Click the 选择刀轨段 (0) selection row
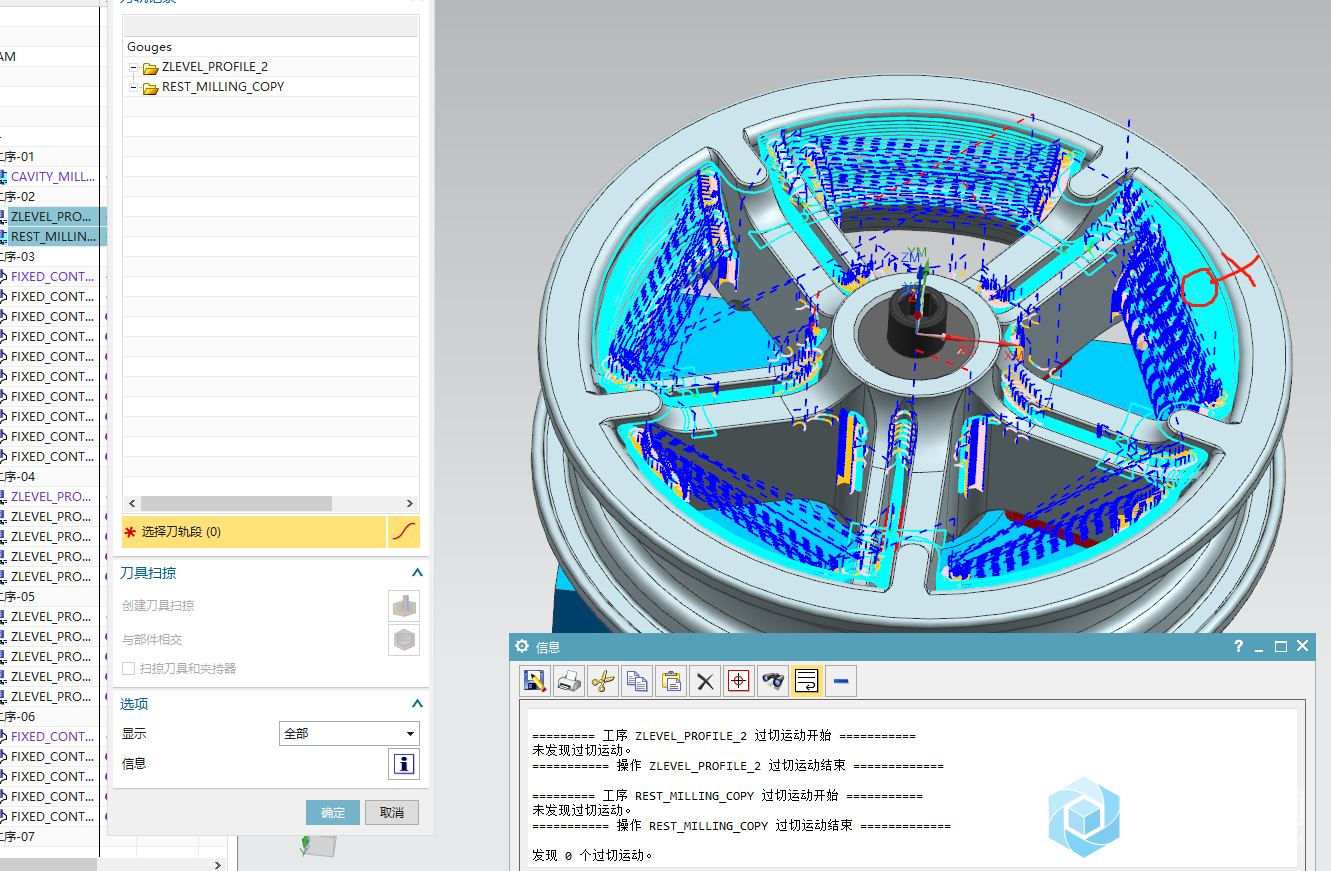 pos(254,532)
